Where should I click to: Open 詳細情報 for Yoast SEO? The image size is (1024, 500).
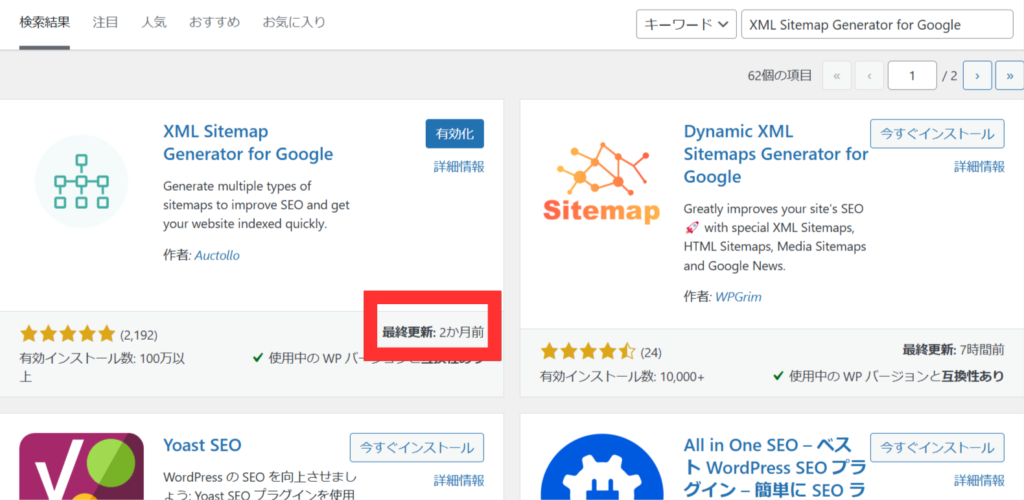click(459, 480)
